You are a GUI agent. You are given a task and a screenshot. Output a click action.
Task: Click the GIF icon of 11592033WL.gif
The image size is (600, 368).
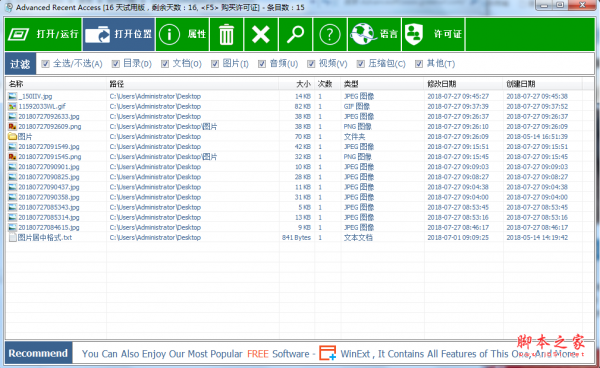[x=13, y=106]
